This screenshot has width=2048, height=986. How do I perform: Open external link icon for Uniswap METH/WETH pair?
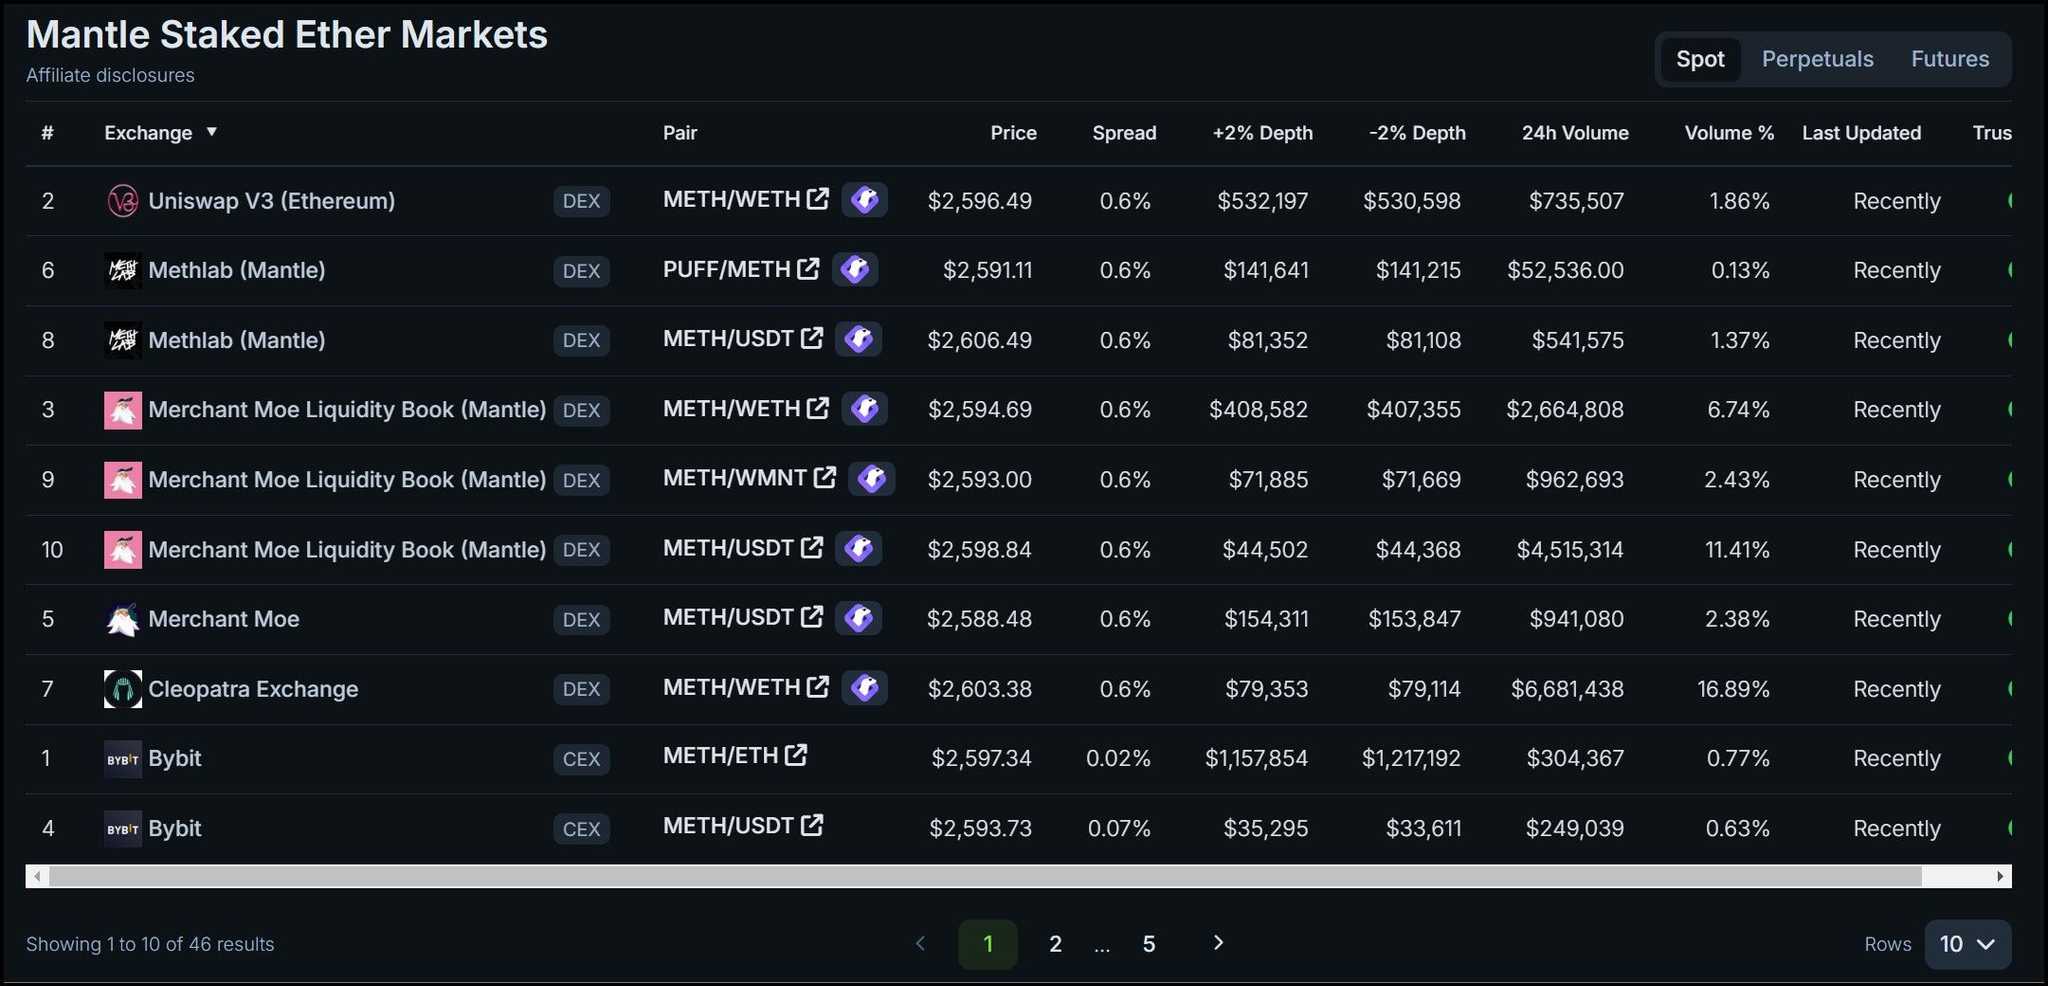click(818, 199)
